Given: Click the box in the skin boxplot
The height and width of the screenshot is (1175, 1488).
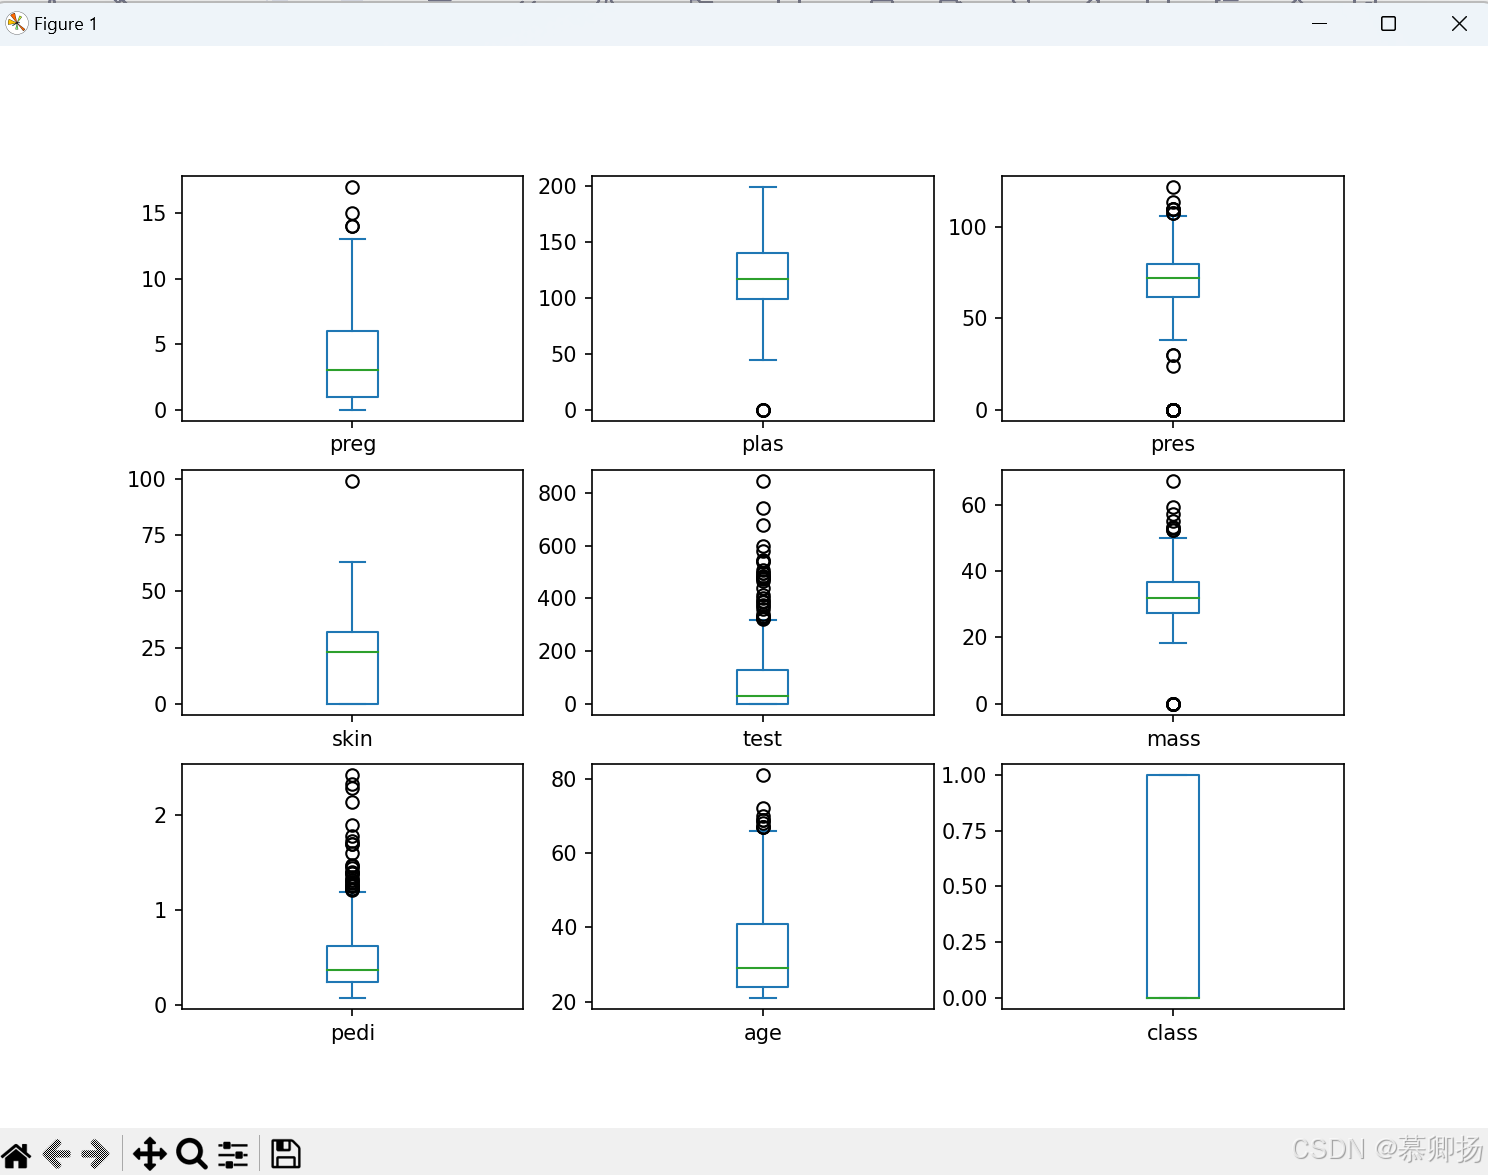Looking at the screenshot, I should 352,668.
